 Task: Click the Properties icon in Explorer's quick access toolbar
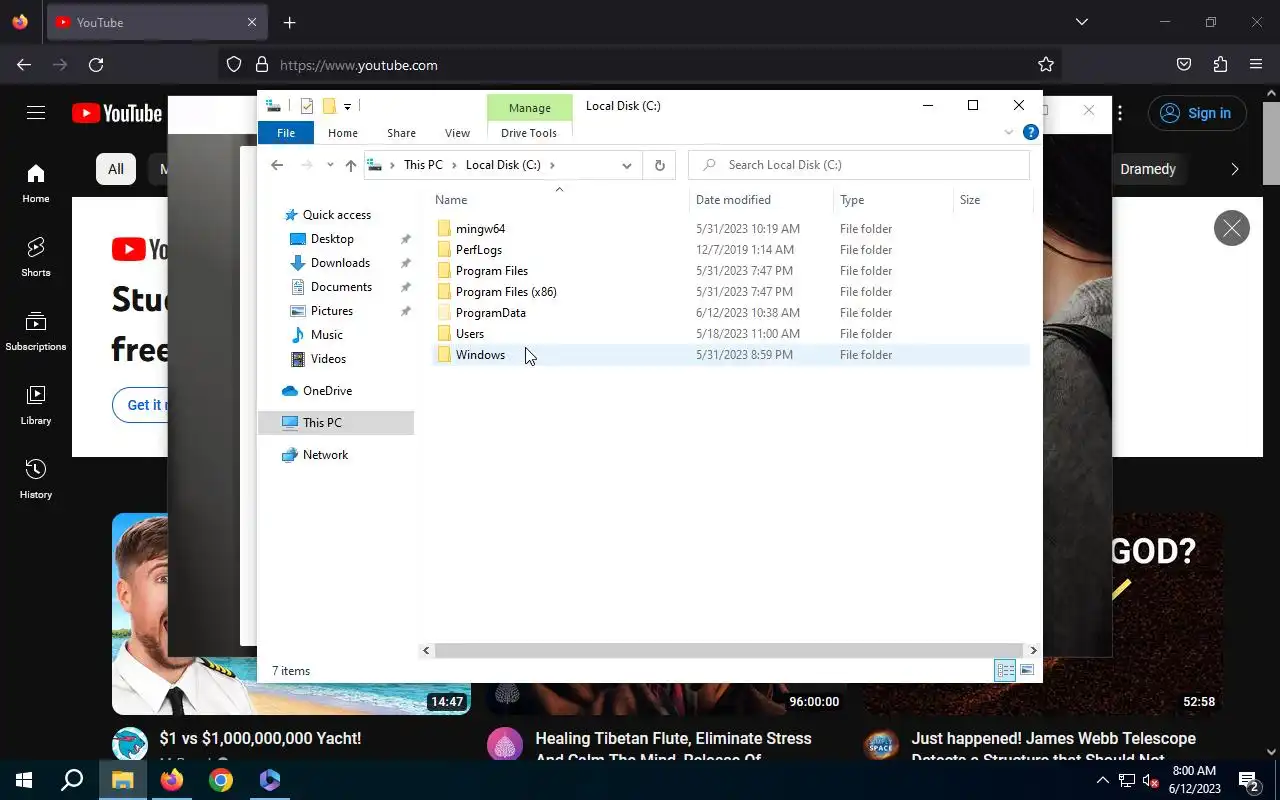click(307, 106)
